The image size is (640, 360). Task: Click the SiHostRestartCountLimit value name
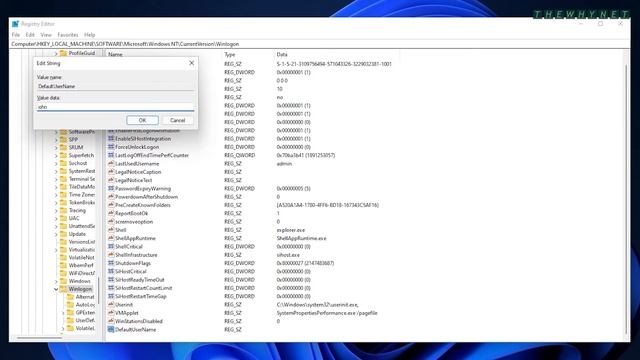point(143,288)
